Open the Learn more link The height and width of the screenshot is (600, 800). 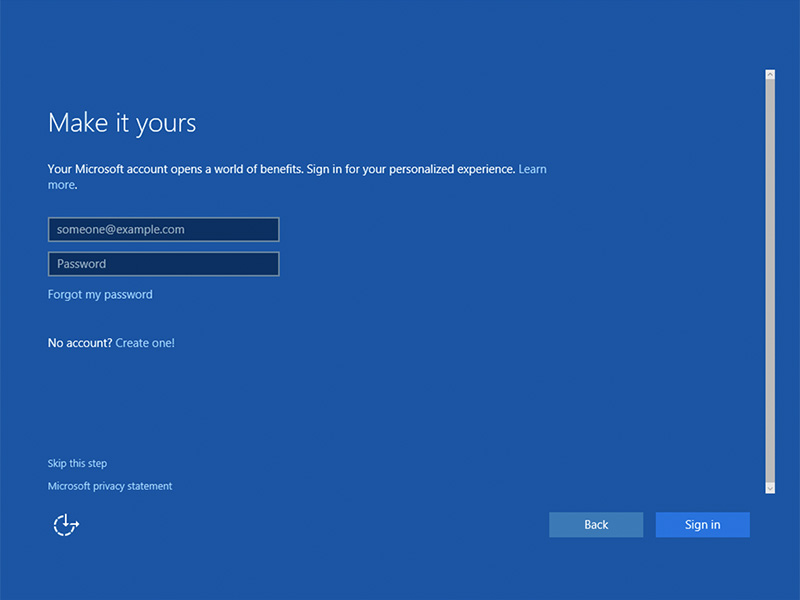532,170
